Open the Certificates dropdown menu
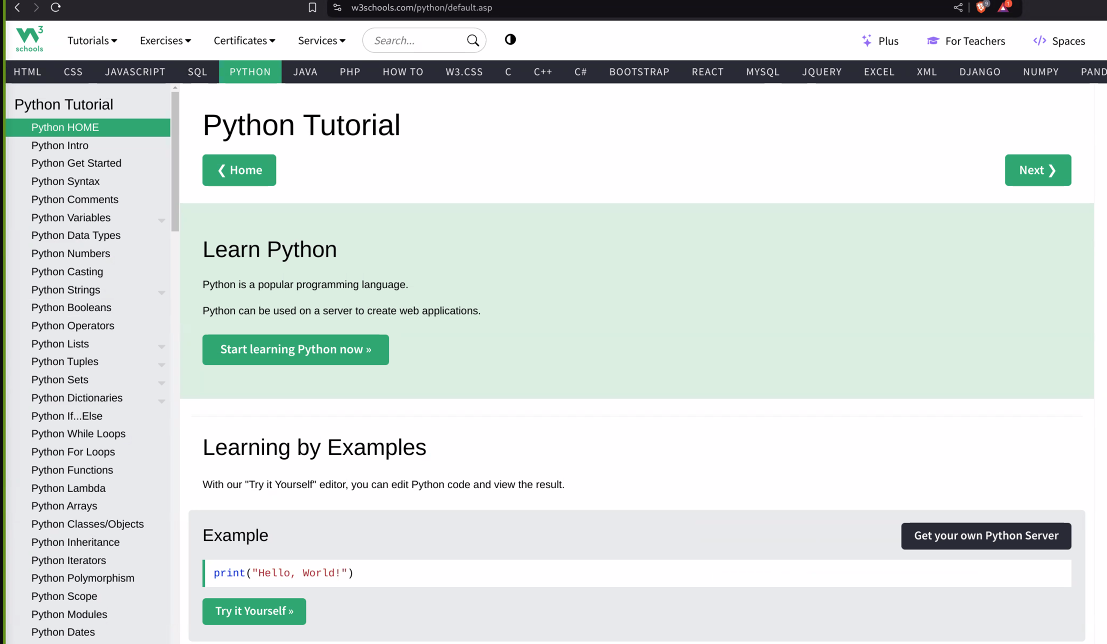The image size is (1107, 644). point(244,40)
